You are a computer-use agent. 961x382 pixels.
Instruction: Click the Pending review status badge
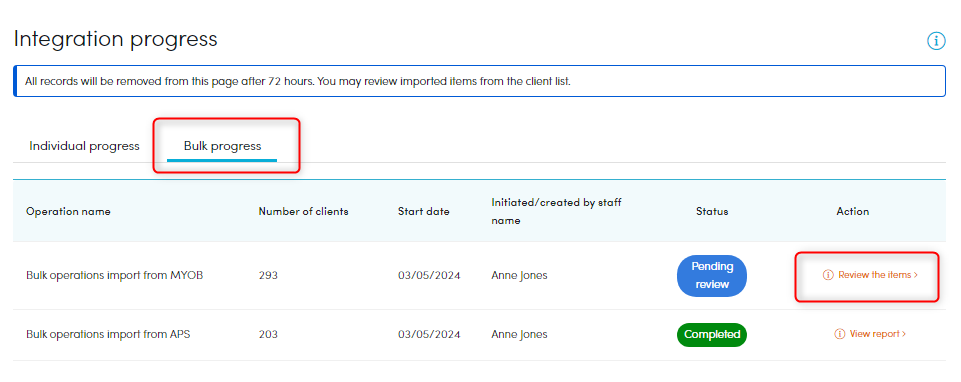712,276
